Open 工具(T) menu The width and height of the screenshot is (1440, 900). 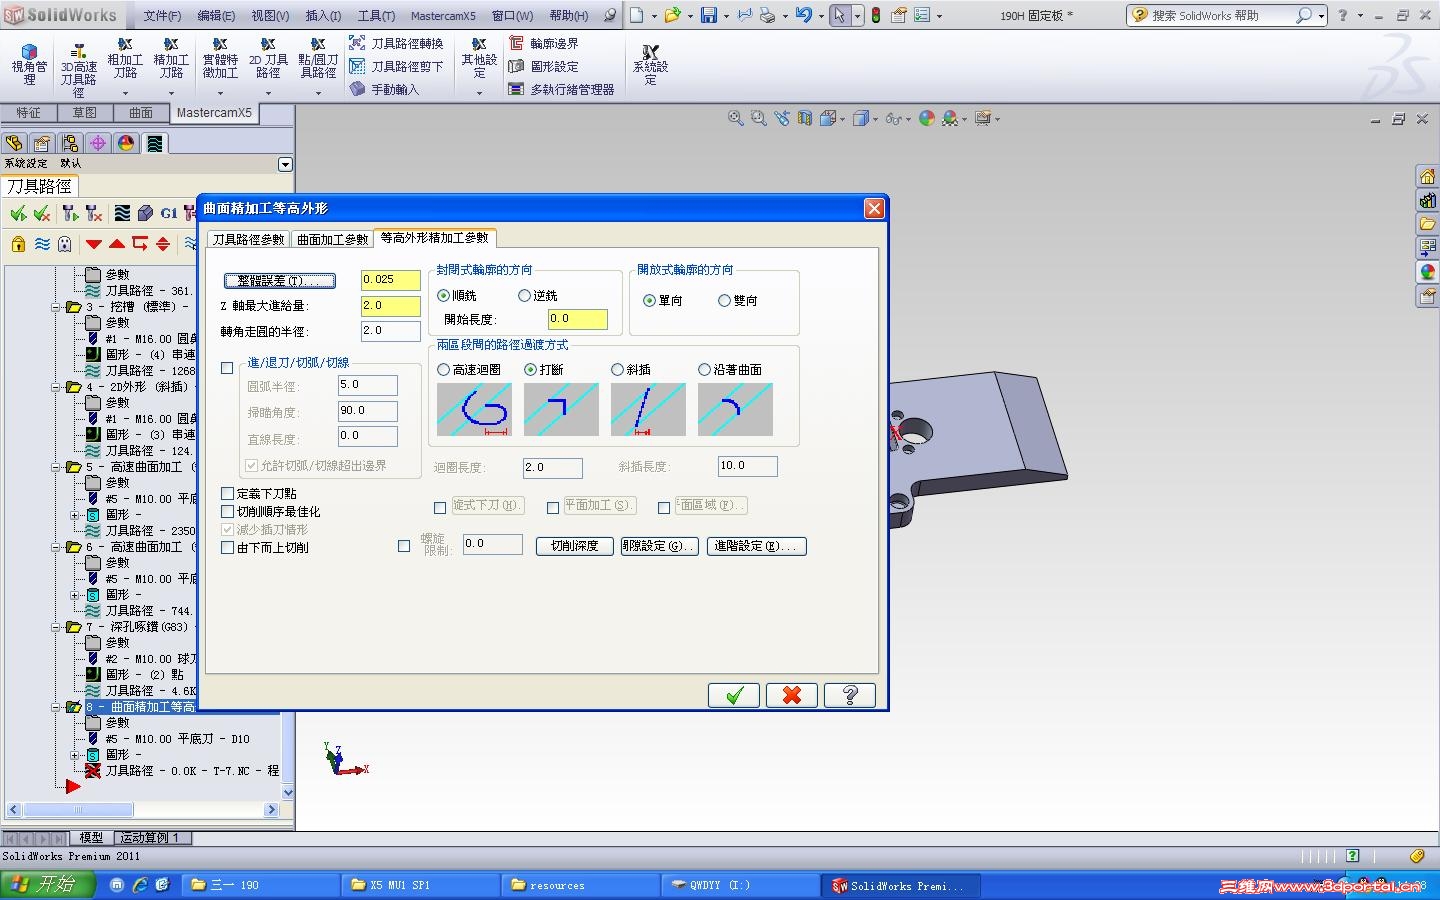[x=376, y=15]
